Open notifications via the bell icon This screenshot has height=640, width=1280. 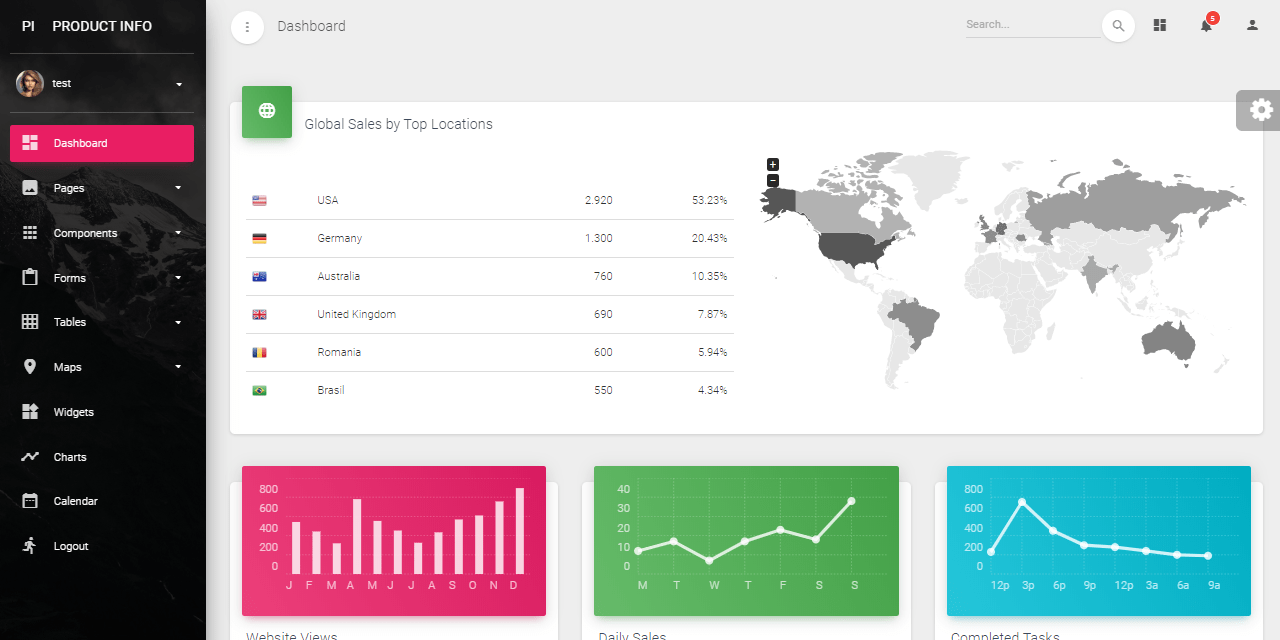[1205, 25]
